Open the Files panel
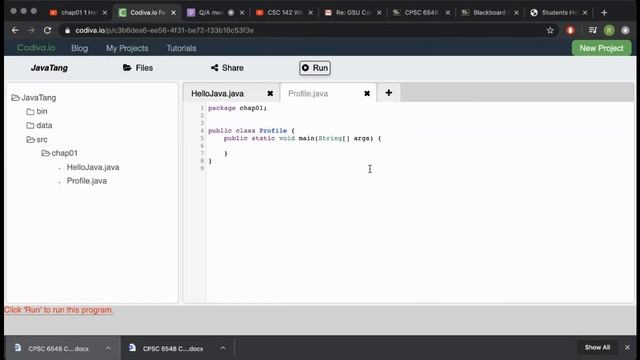The width and height of the screenshot is (640, 360). pyautogui.click(x=138, y=68)
